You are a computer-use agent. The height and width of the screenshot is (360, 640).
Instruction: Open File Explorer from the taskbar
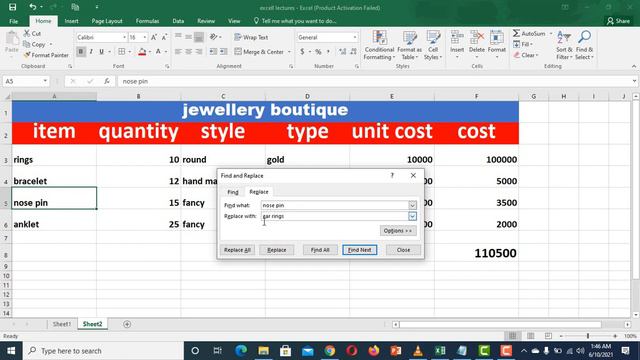(x=264, y=351)
